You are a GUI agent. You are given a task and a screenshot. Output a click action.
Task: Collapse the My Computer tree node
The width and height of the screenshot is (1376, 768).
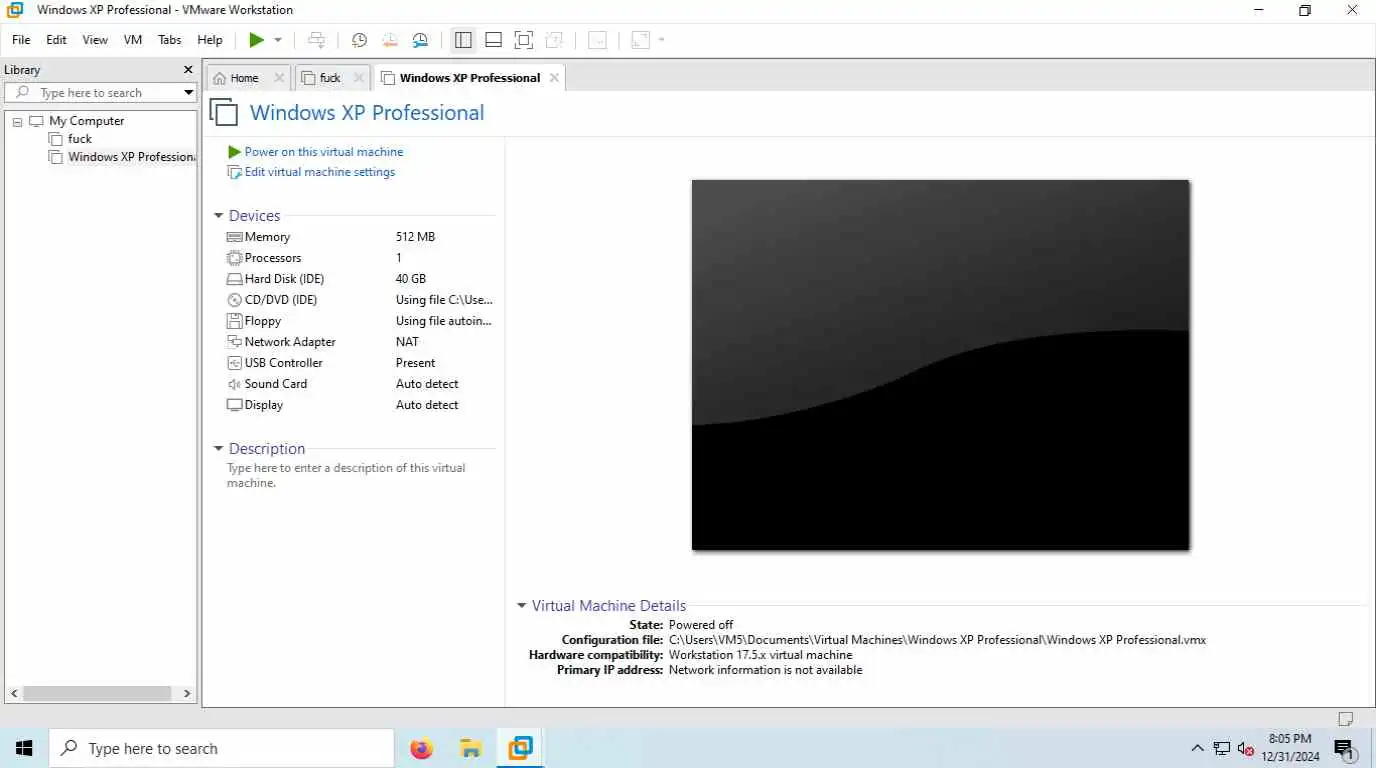(17, 121)
